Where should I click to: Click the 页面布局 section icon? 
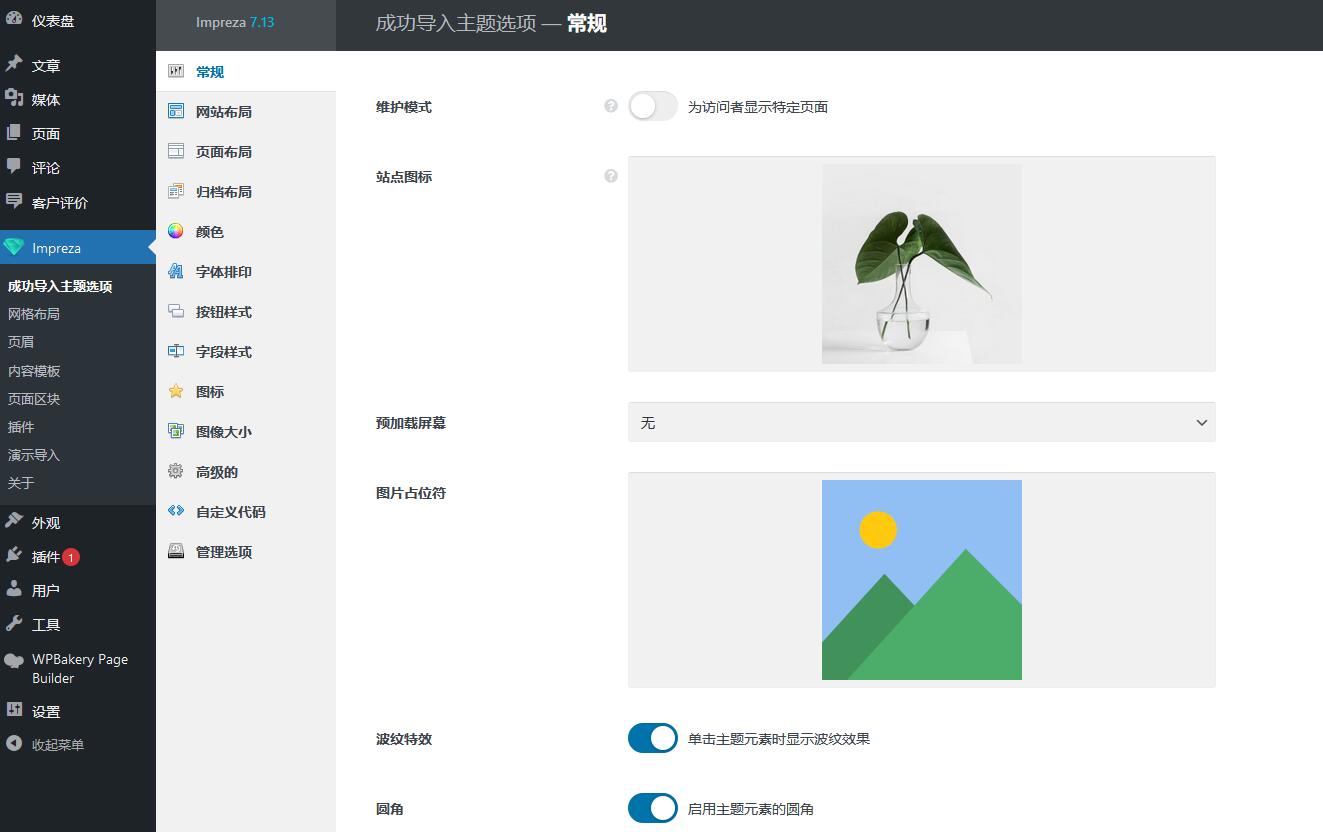click(x=176, y=152)
